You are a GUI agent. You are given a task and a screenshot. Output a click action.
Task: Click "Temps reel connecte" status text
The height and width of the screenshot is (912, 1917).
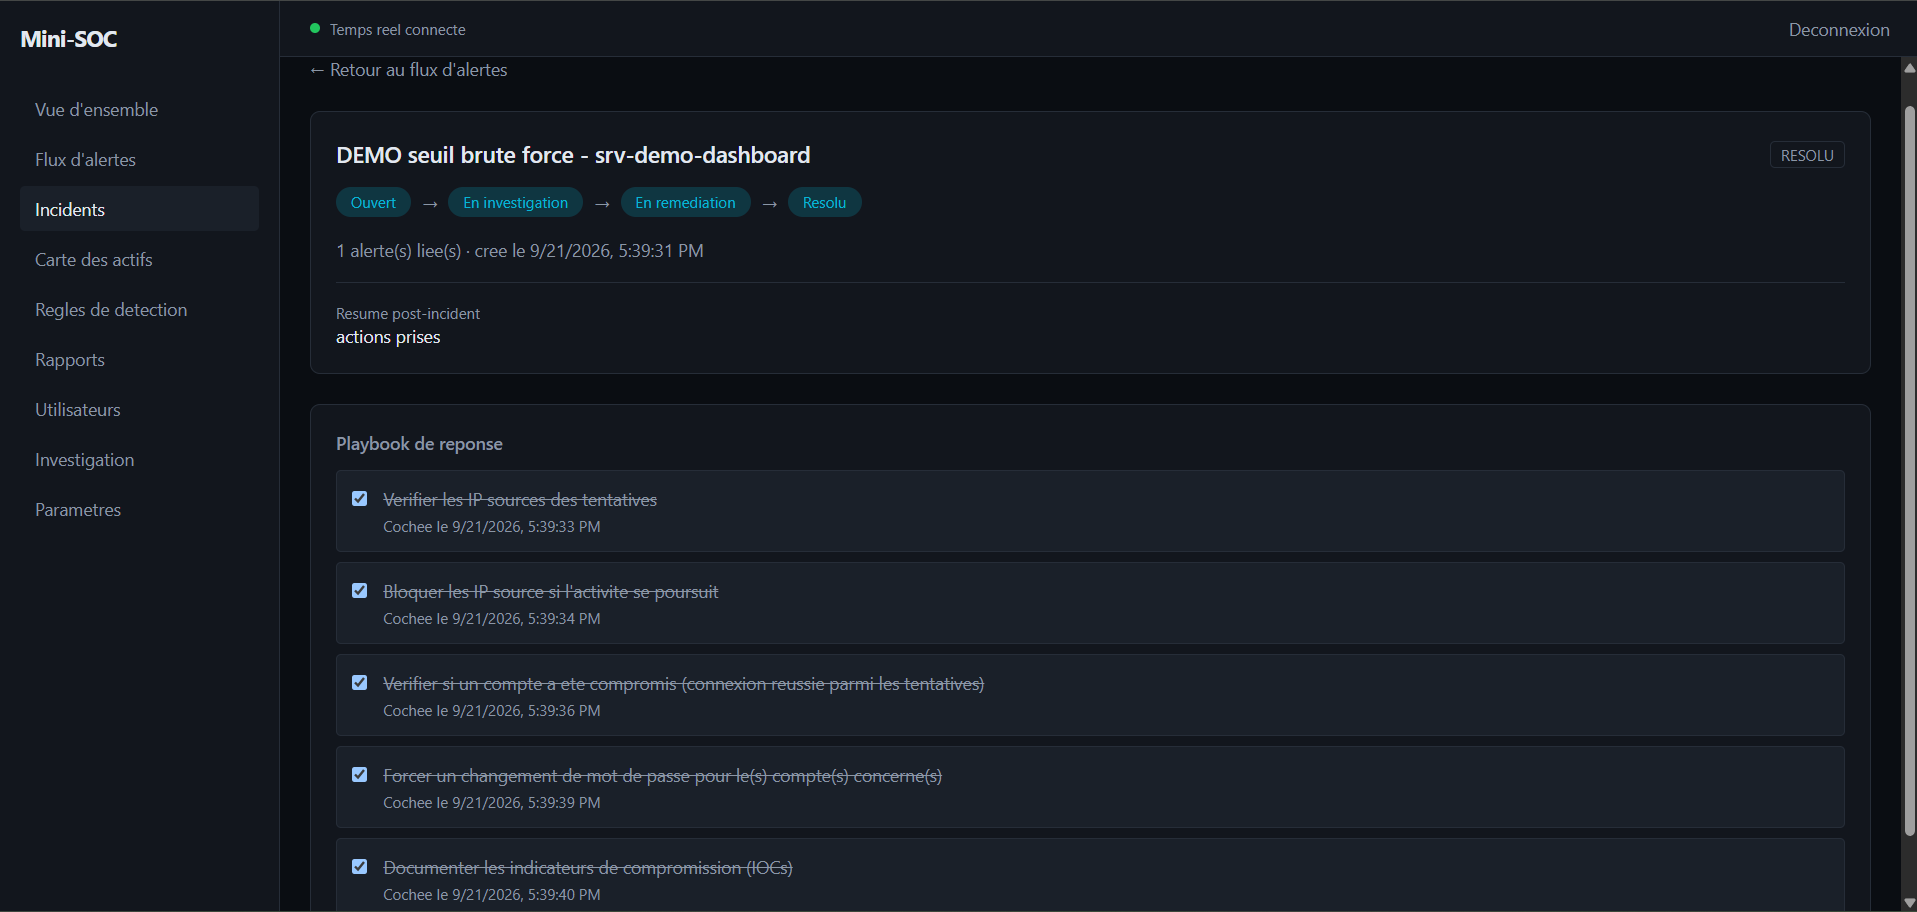tap(398, 30)
